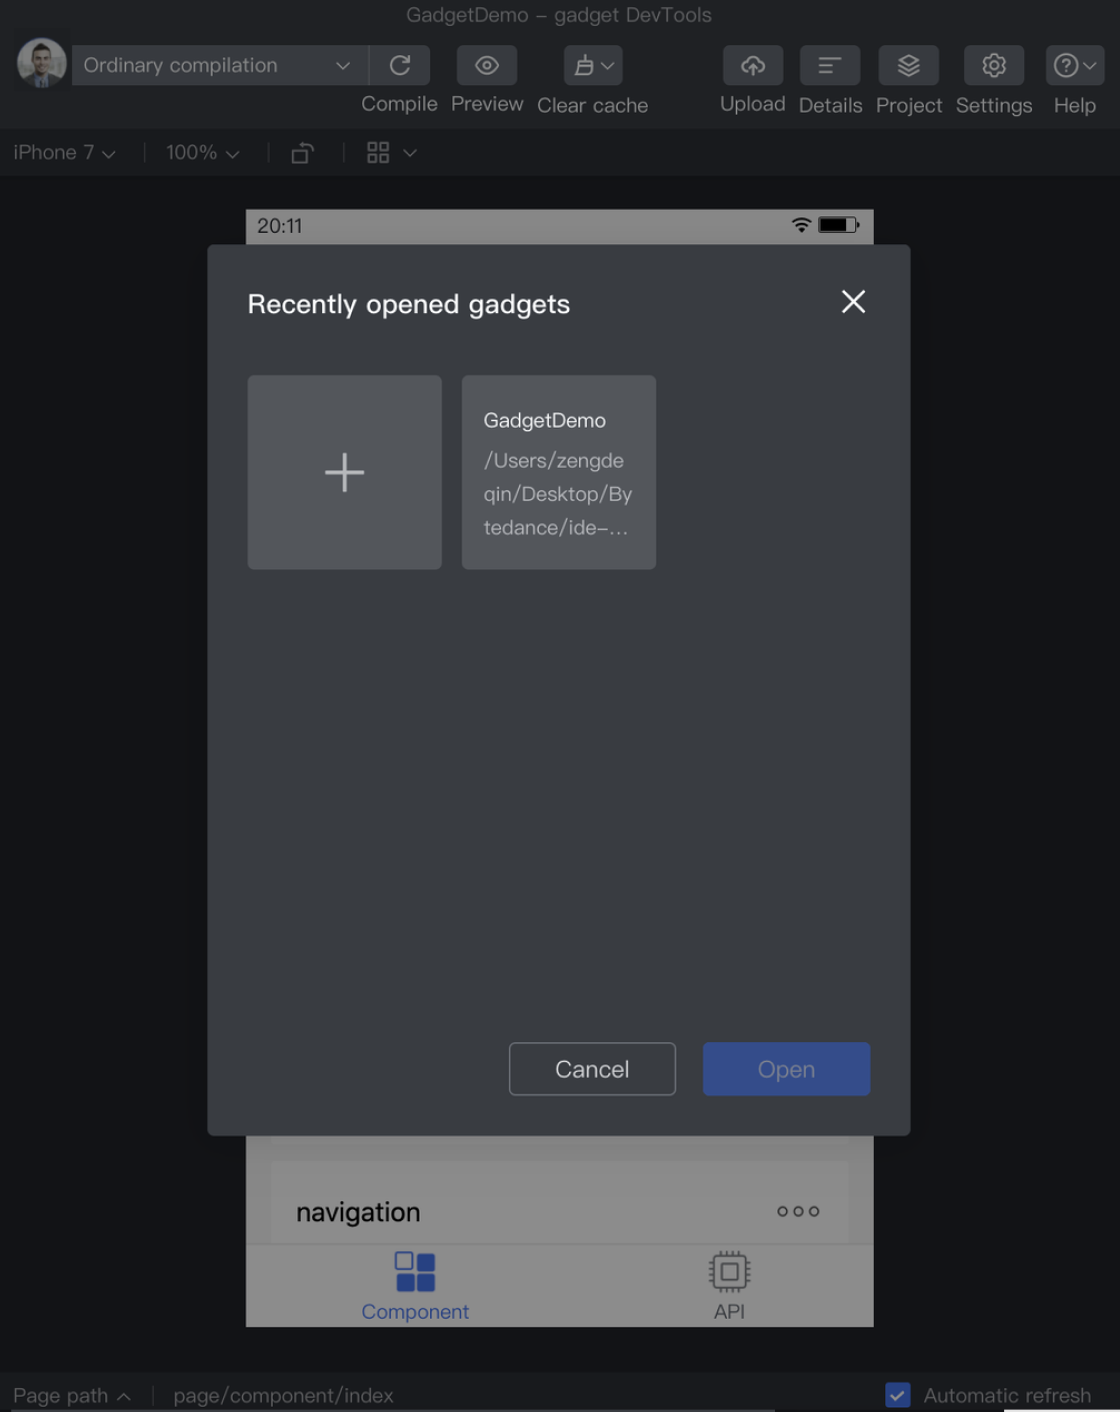Select the GadgetDemo project card

pos(558,472)
